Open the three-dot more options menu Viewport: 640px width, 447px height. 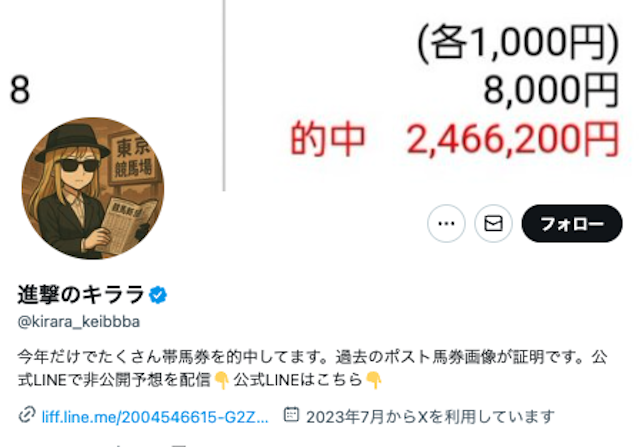click(x=446, y=223)
